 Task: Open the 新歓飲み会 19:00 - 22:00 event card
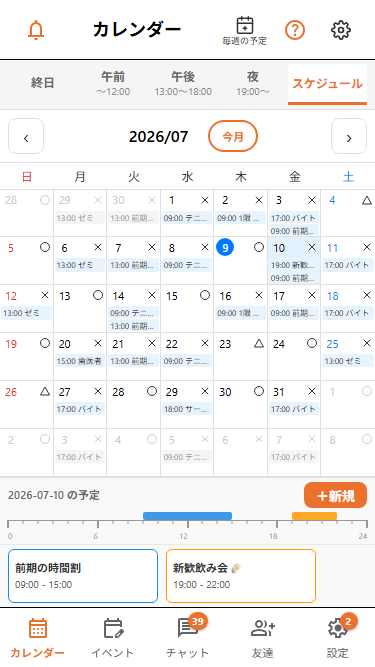click(x=241, y=576)
